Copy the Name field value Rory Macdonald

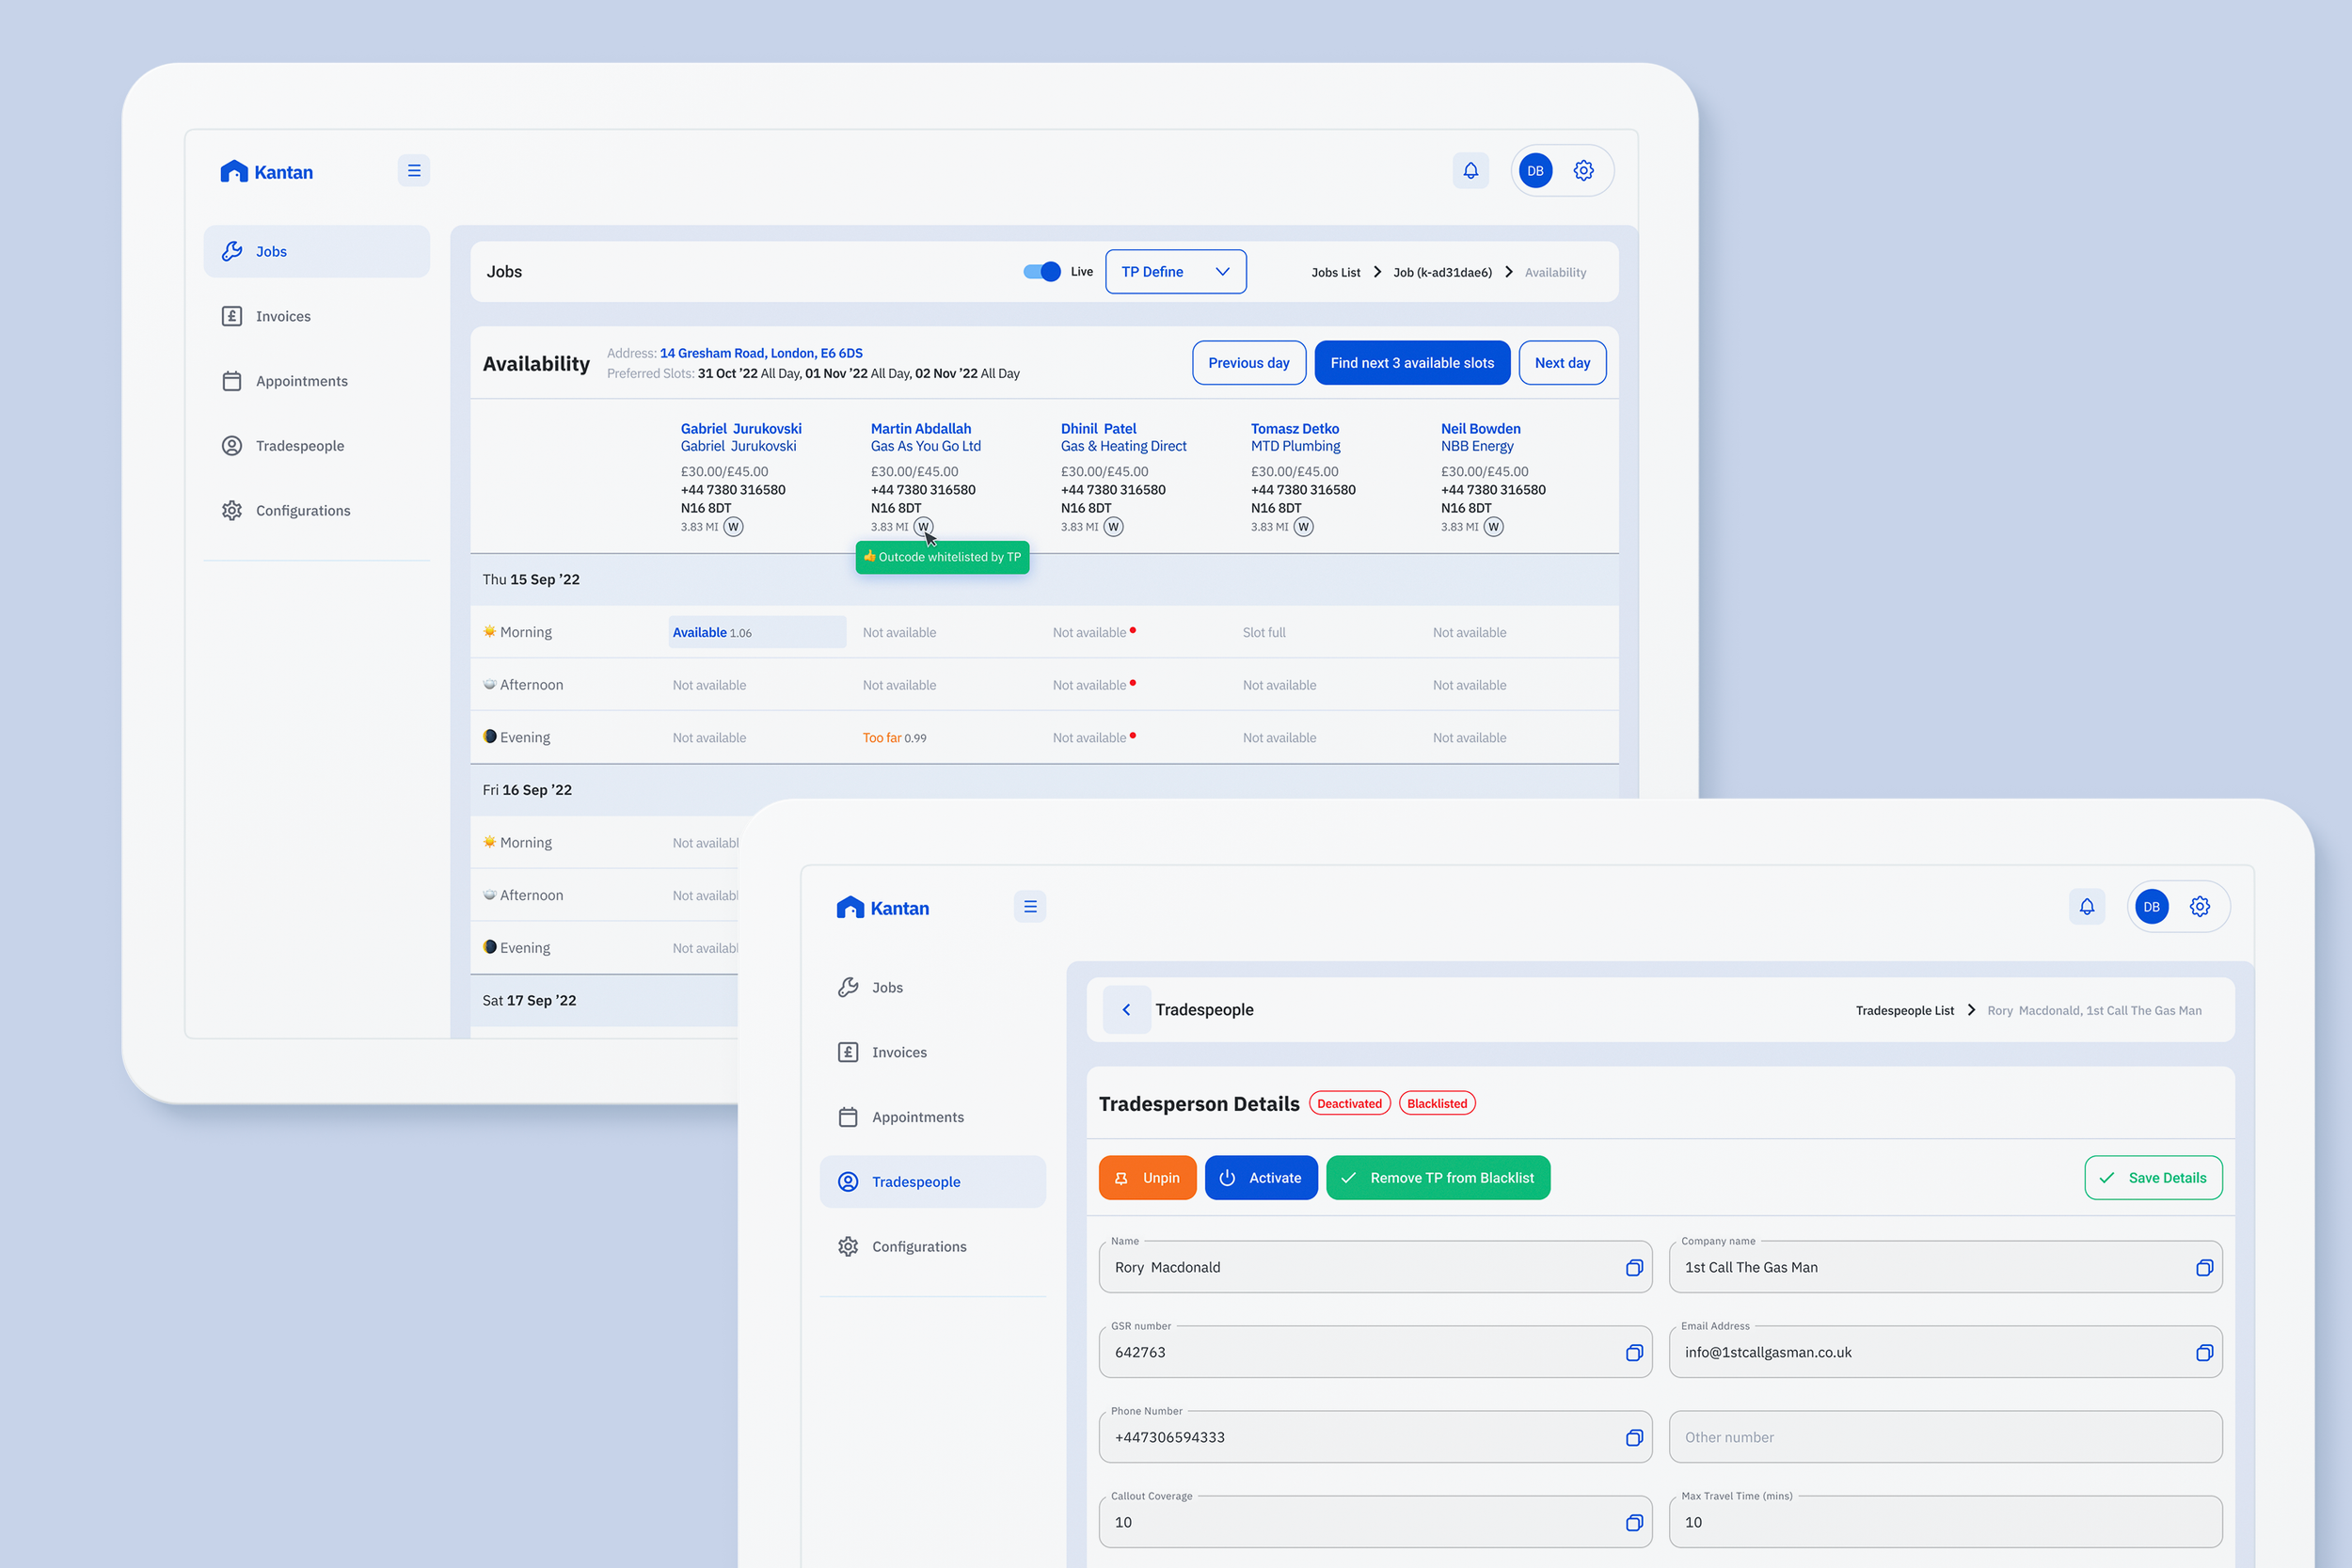[1634, 1268]
